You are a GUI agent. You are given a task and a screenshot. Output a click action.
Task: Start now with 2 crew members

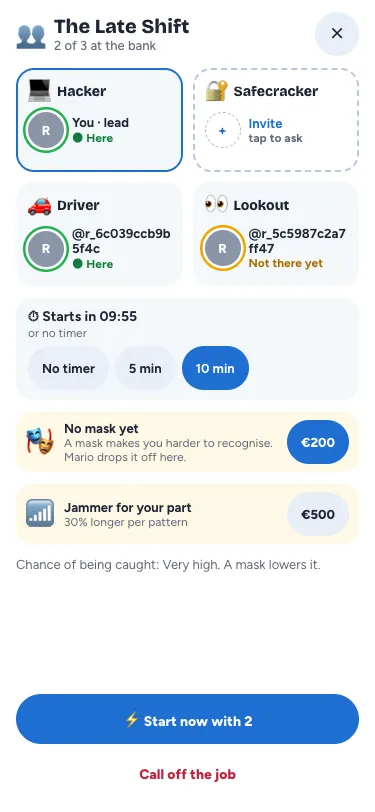click(x=188, y=719)
